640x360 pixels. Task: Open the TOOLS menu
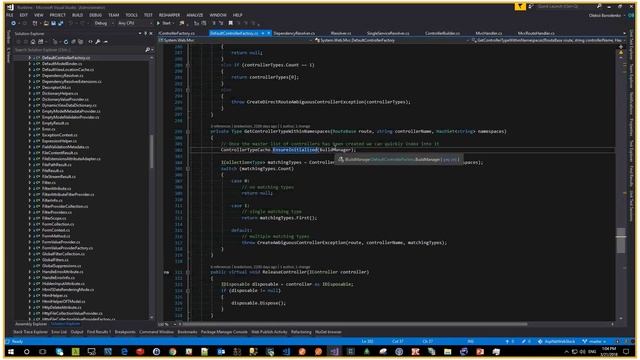click(x=131, y=15)
